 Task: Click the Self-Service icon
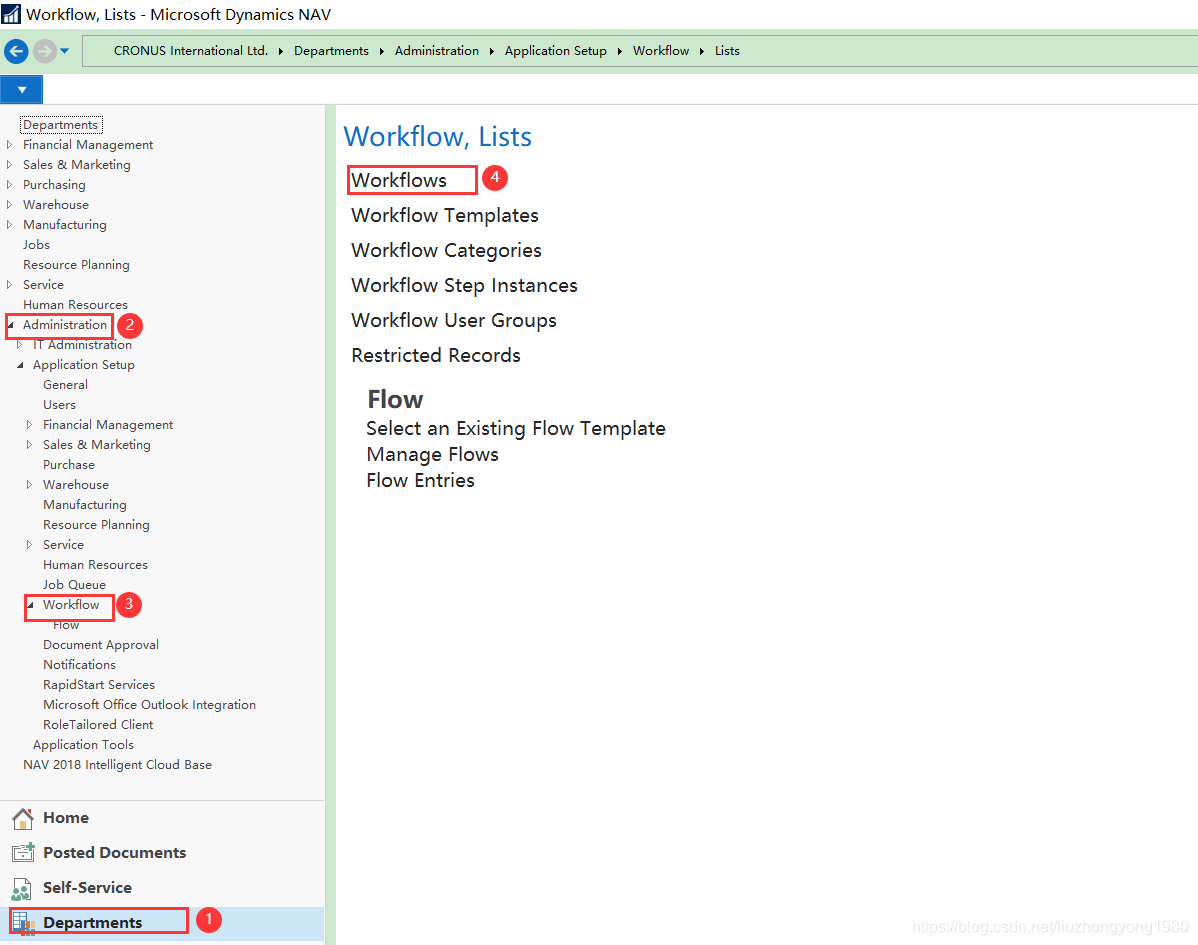pyautogui.click(x=21, y=888)
